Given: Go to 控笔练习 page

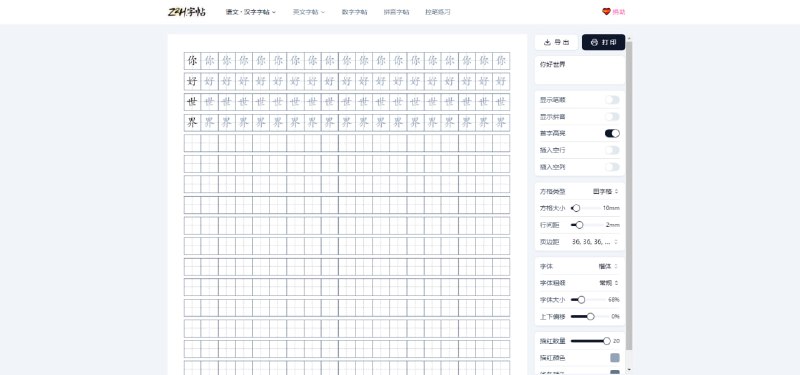Looking at the screenshot, I should tap(438, 12).
